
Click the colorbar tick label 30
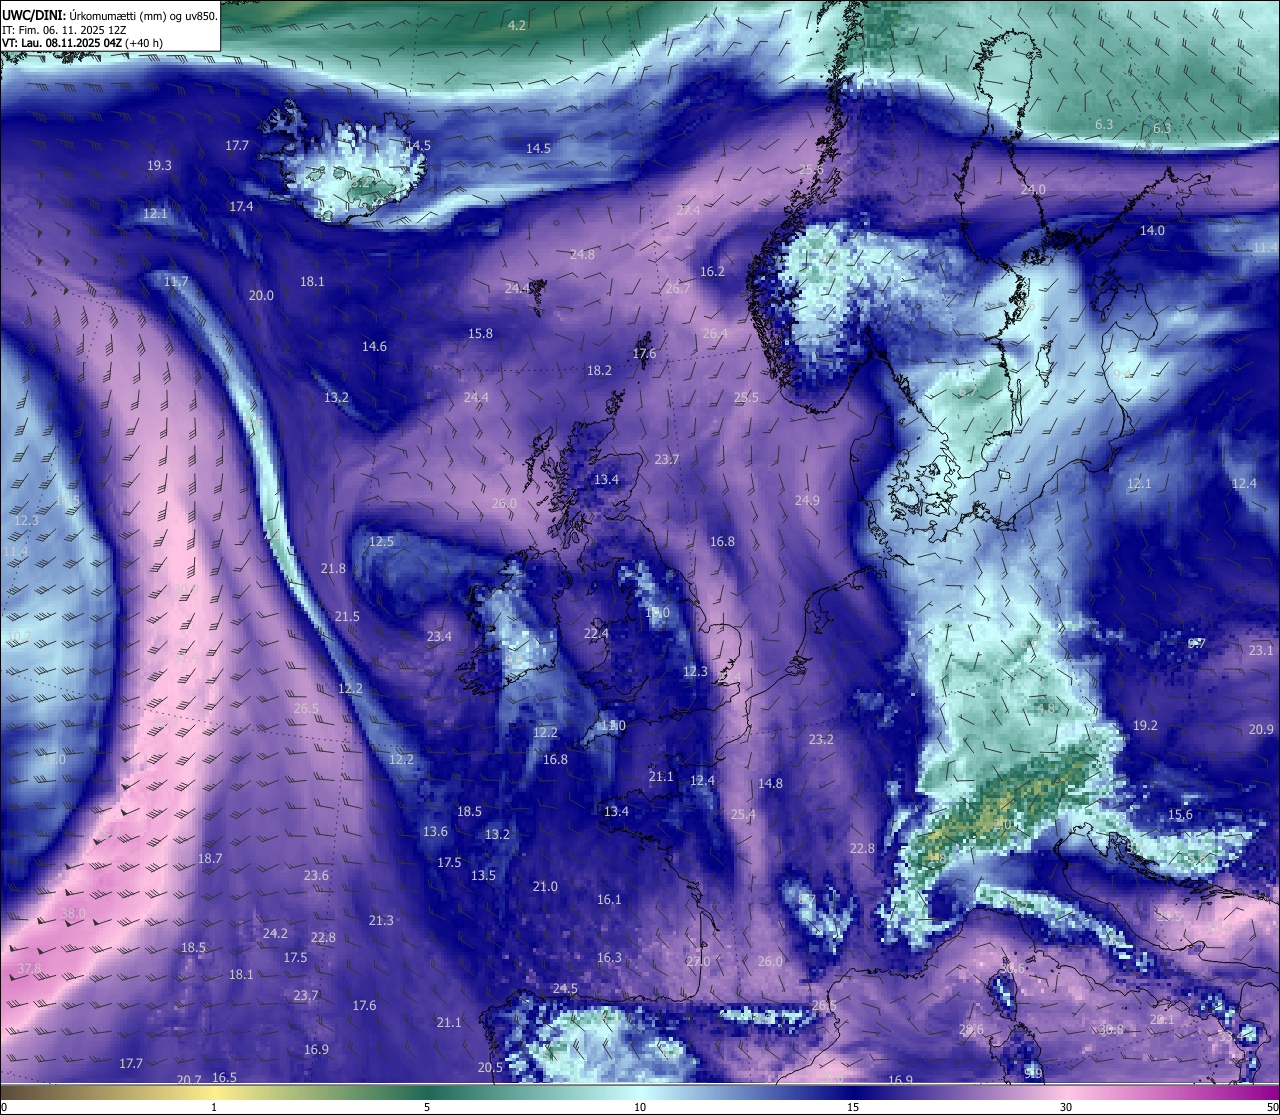1066,1107
